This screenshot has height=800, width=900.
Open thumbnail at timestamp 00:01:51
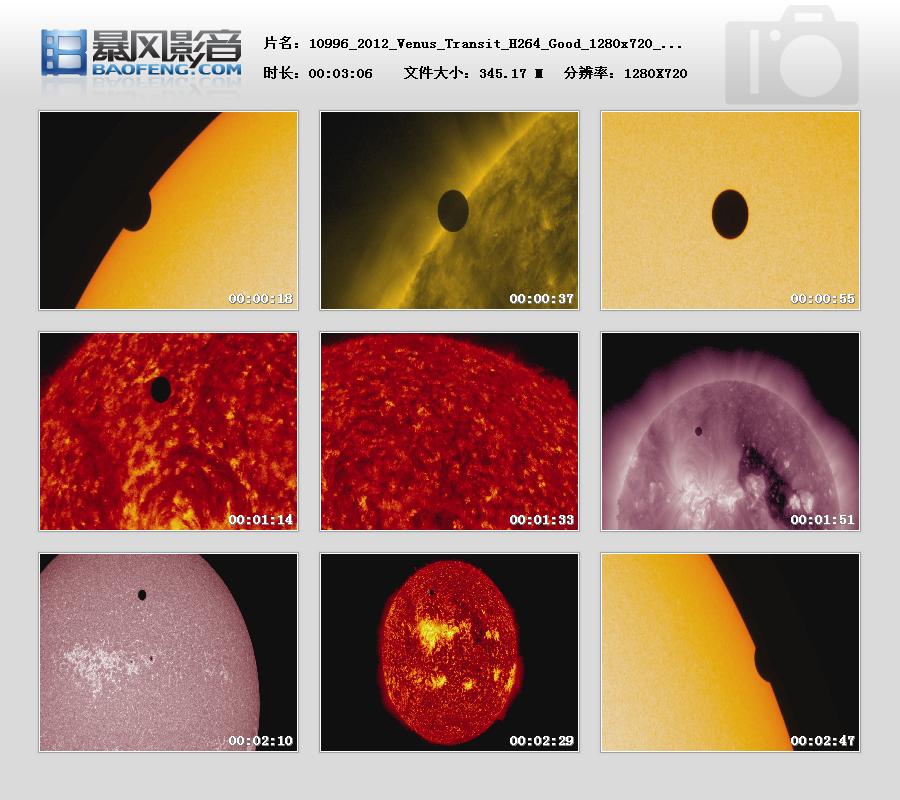[730, 431]
